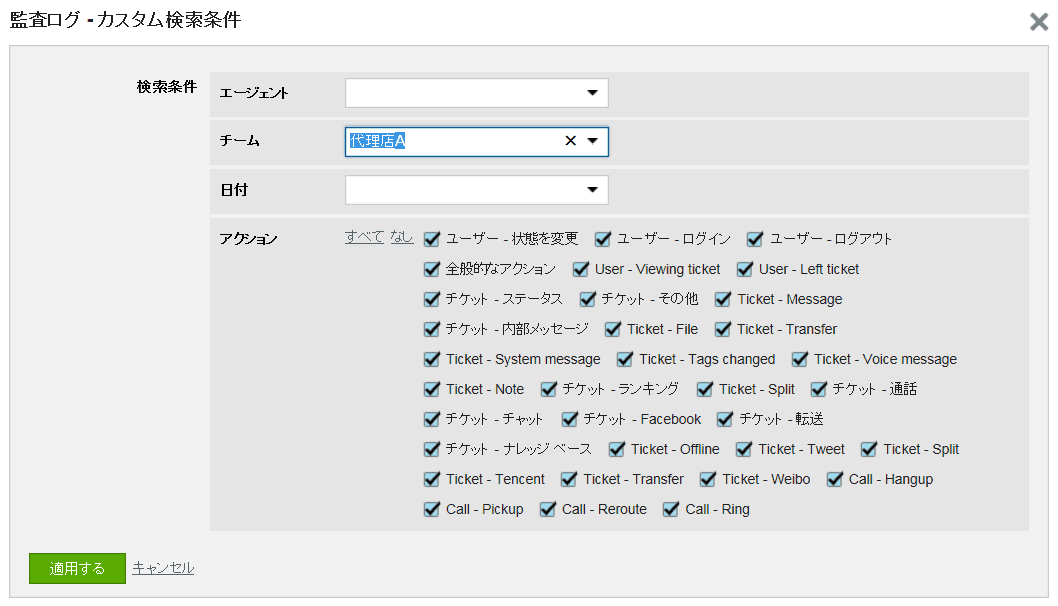The height and width of the screenshot is (606, 1058).
Task: Disable Ticket - Message checkbox
Action: (x=723, y=299)
